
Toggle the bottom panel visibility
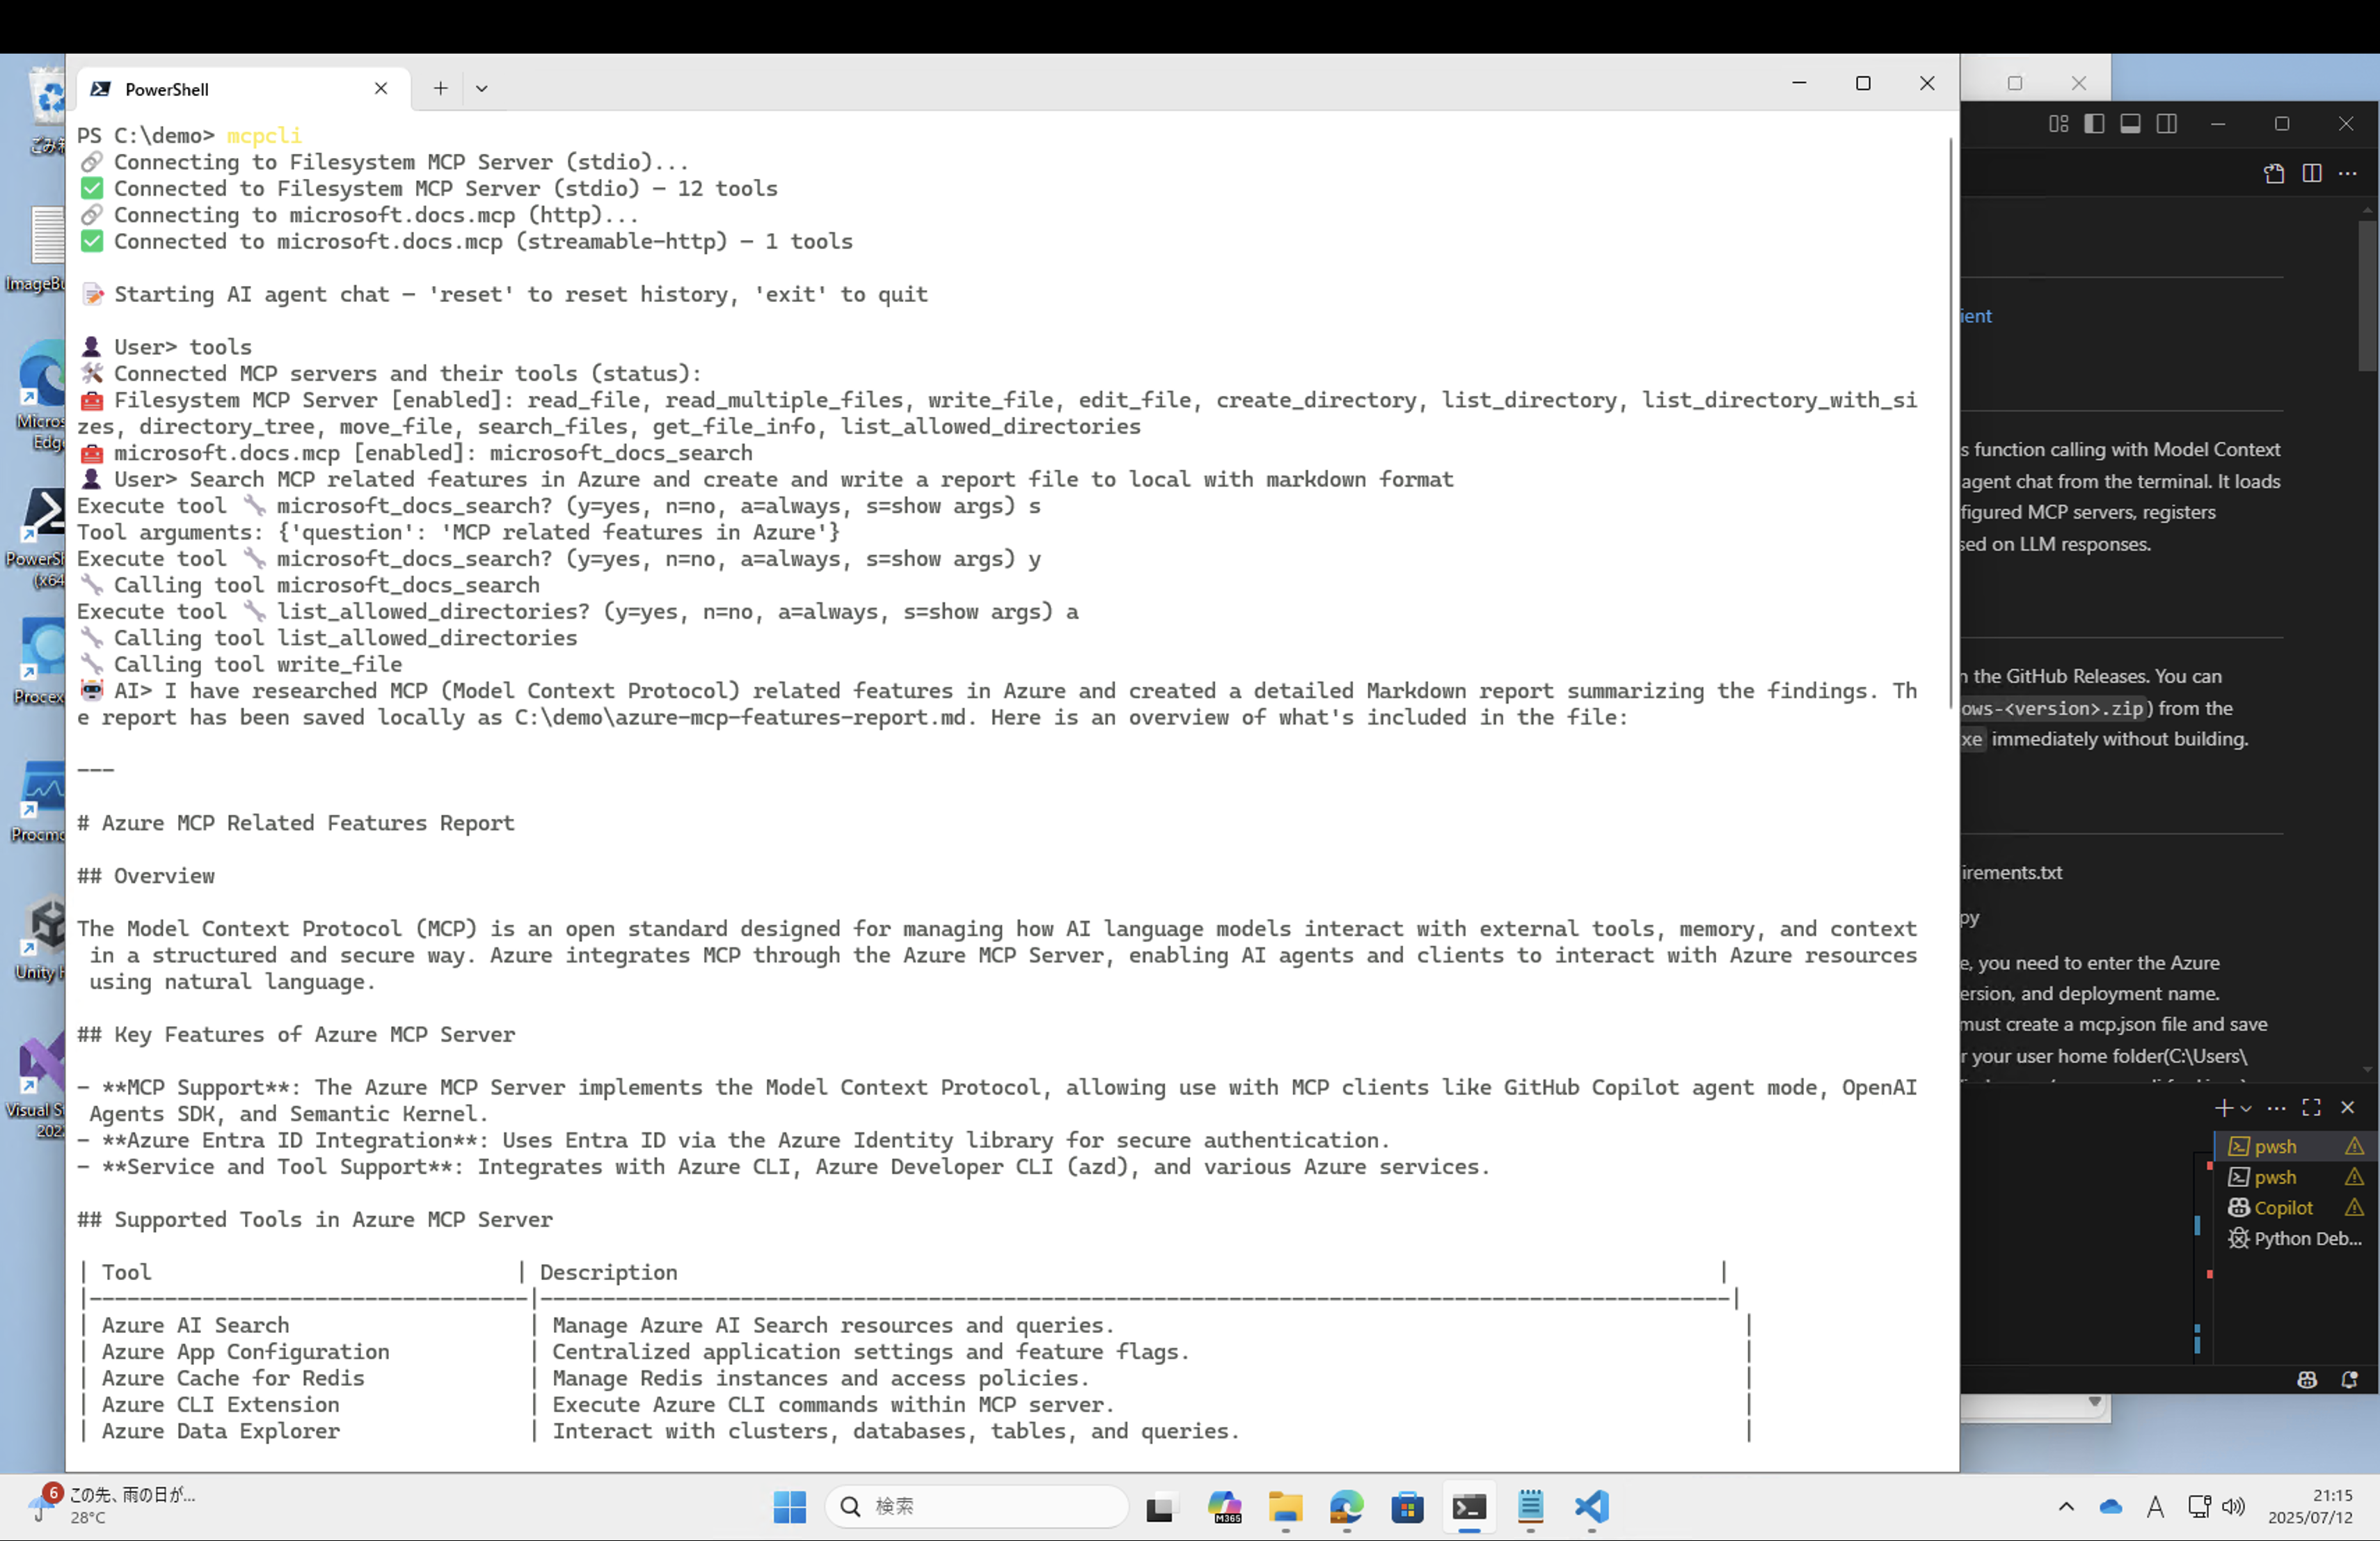[x=2130, y=123]
